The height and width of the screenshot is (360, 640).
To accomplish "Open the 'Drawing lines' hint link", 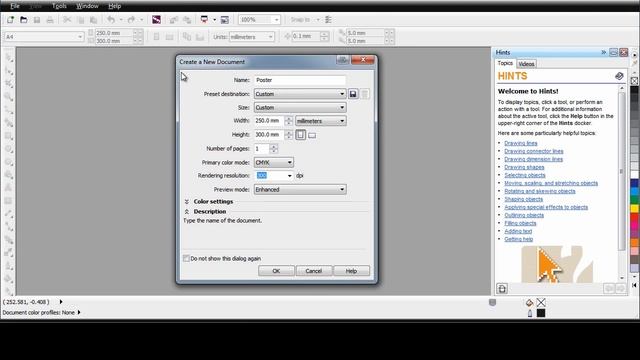I will (521, 143).
